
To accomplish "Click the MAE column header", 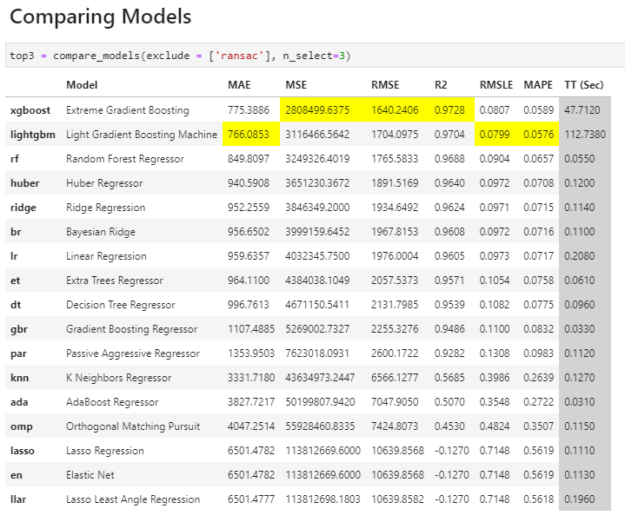I will [239, 85].
